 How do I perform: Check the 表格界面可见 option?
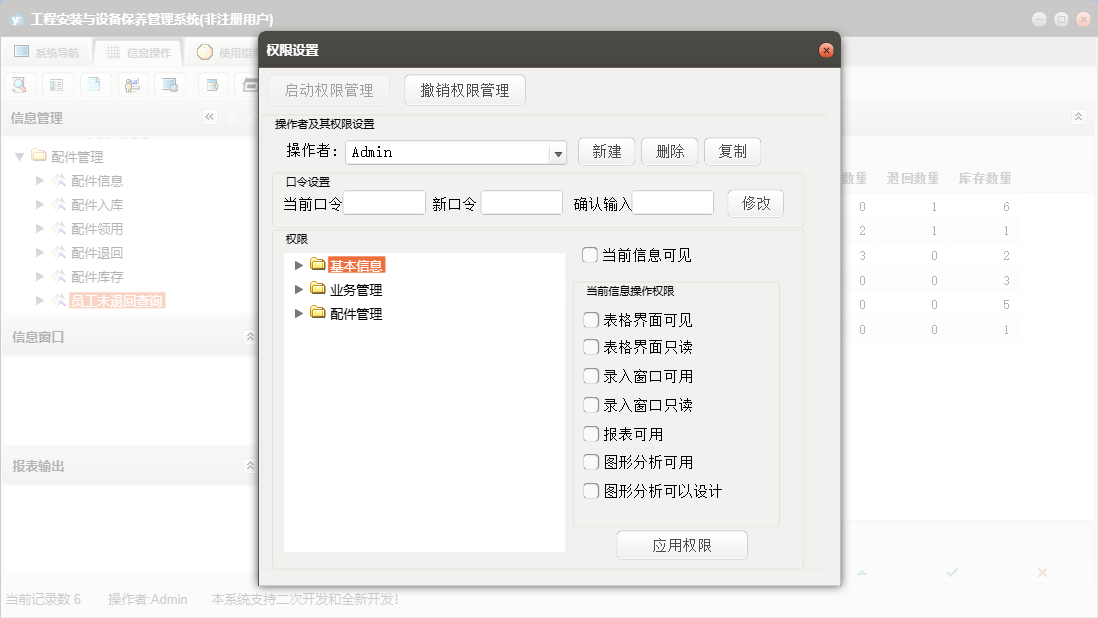591,320
